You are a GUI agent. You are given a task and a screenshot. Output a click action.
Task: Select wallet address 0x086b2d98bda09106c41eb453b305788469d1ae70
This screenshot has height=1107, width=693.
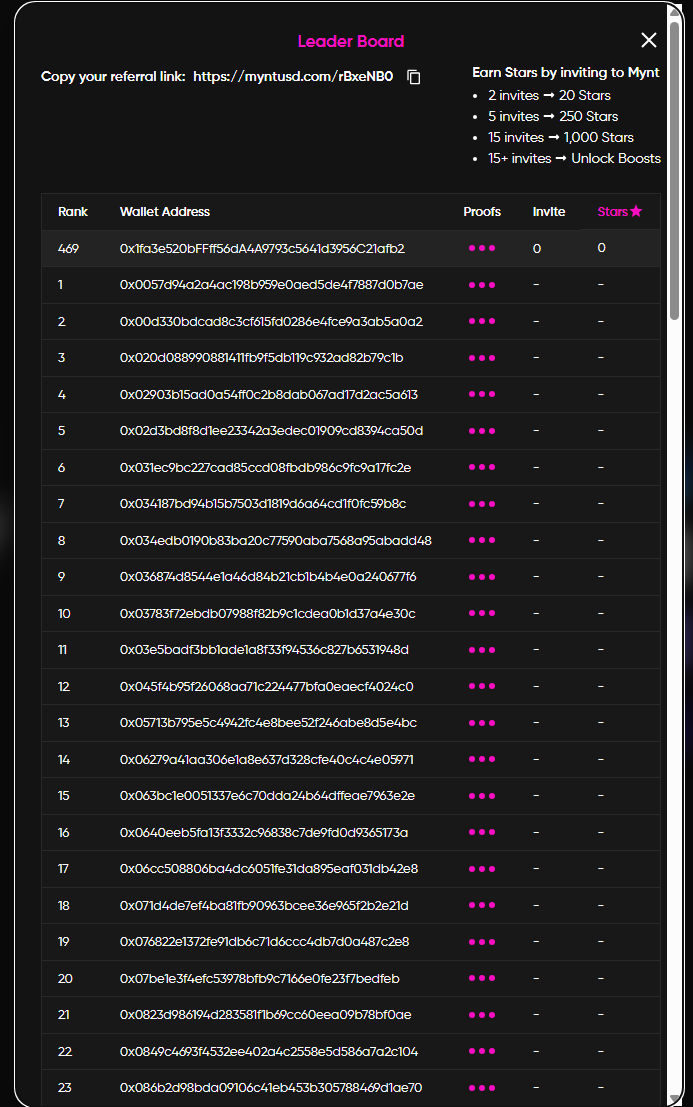point(270,1088)
